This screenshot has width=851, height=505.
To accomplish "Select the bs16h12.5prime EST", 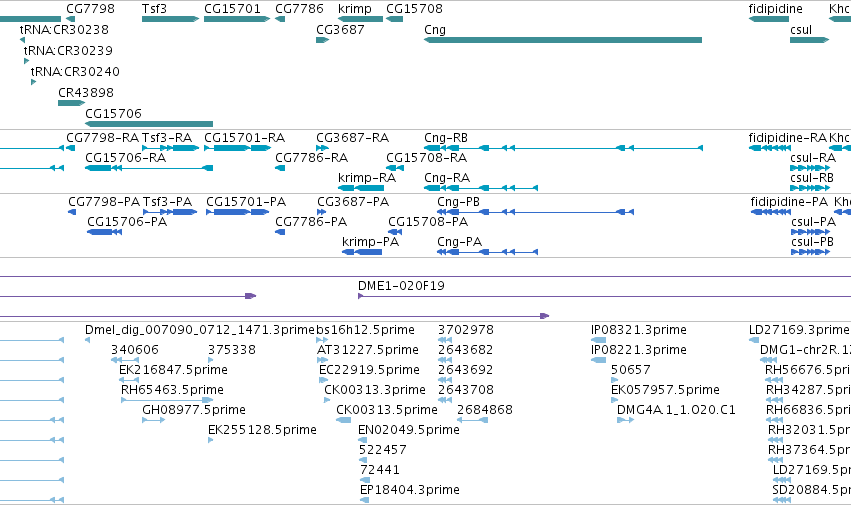I will pos(322,340).
